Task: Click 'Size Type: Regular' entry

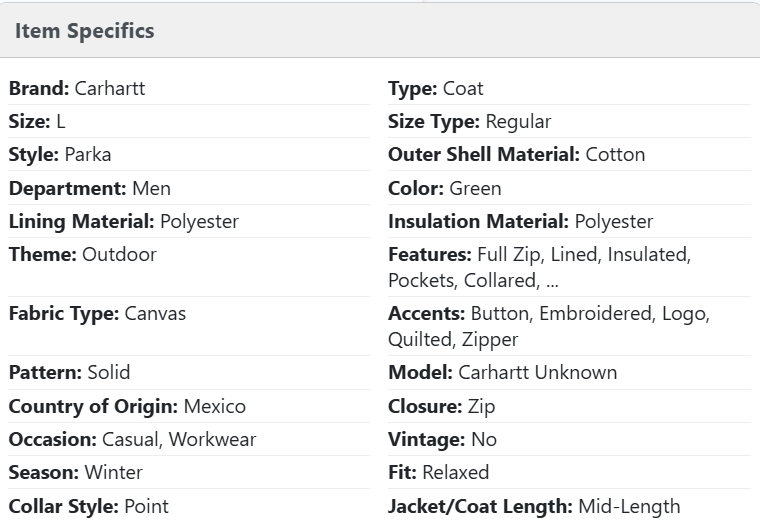Action: click(x=570, y=122)
